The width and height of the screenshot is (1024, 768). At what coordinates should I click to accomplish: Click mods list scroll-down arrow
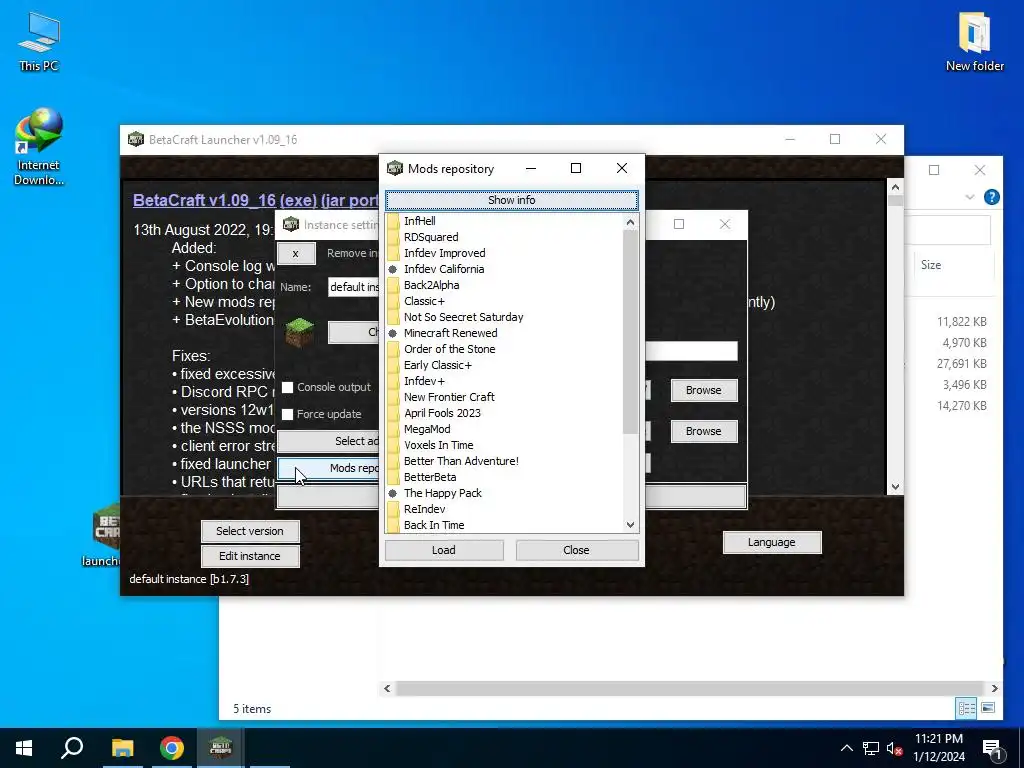[630, 524]
